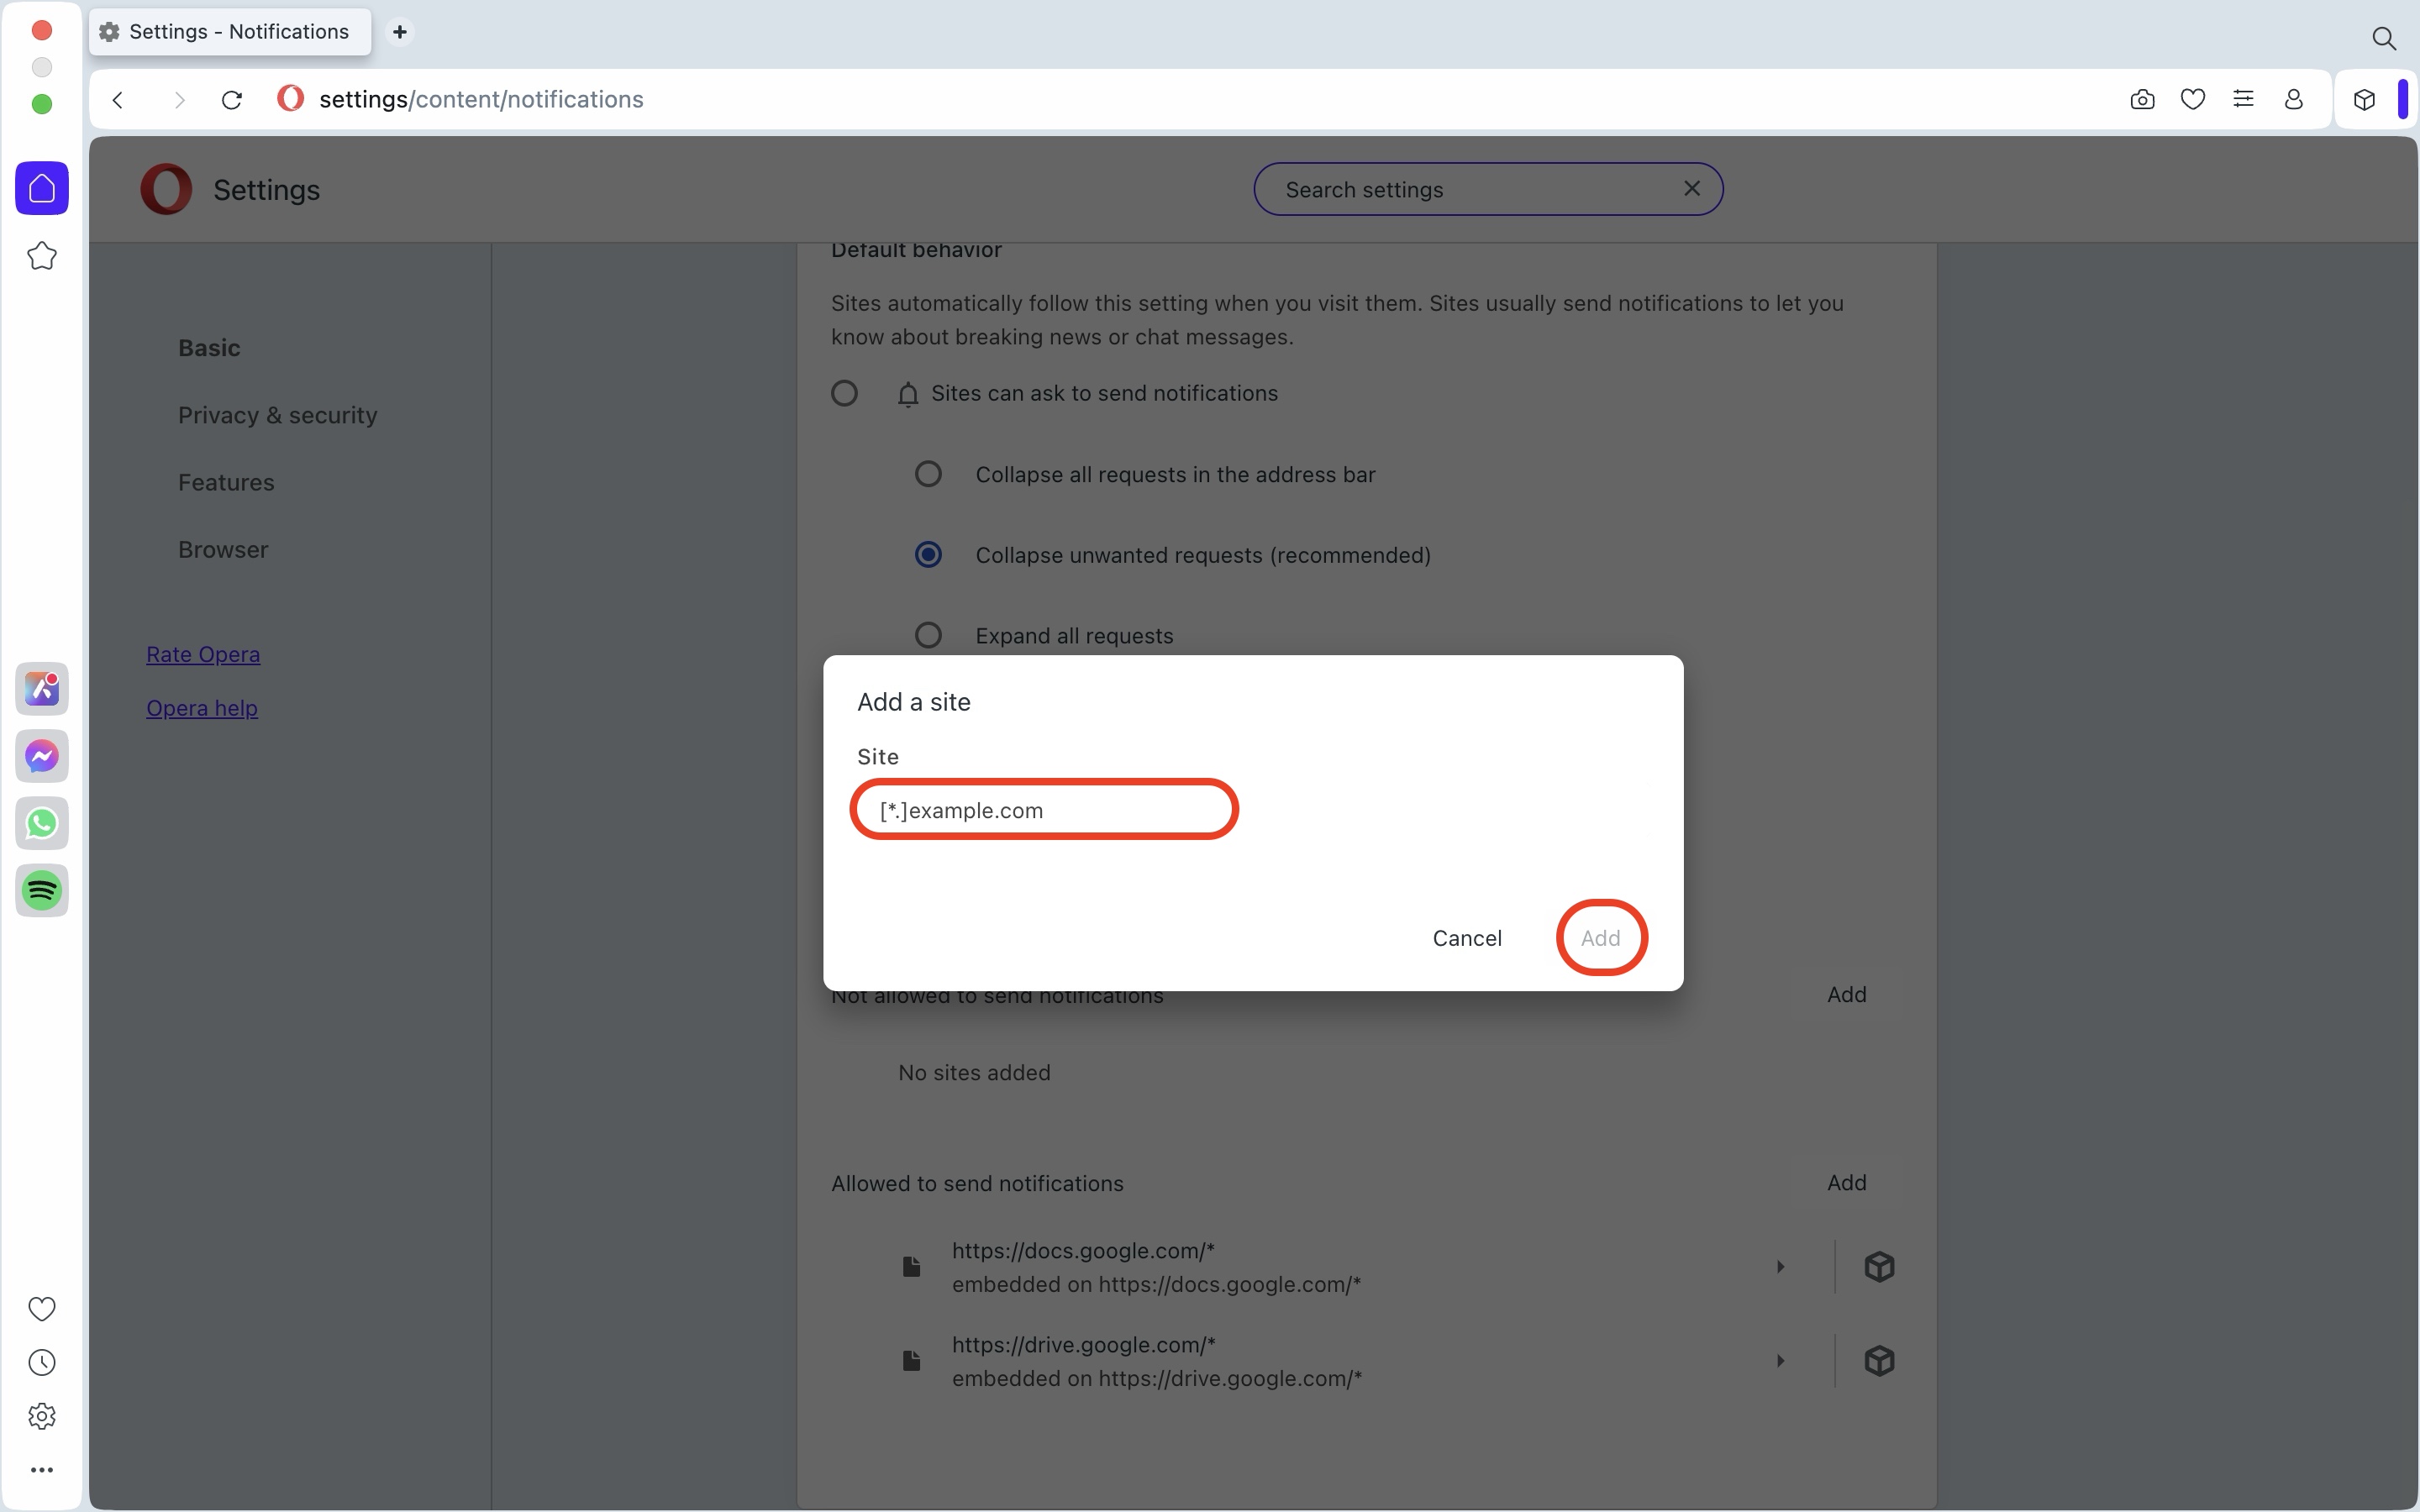
Task: Open sidebar settings gear icon
Action: click(x=42, y=1416)
